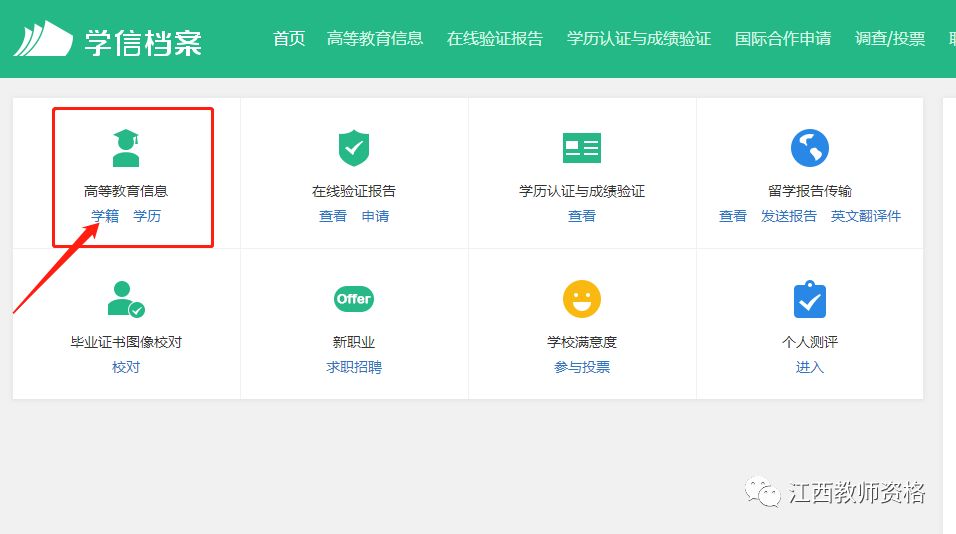
Task: Click the 申请 link
Action: pyautogui.click(x=375, y=216)
